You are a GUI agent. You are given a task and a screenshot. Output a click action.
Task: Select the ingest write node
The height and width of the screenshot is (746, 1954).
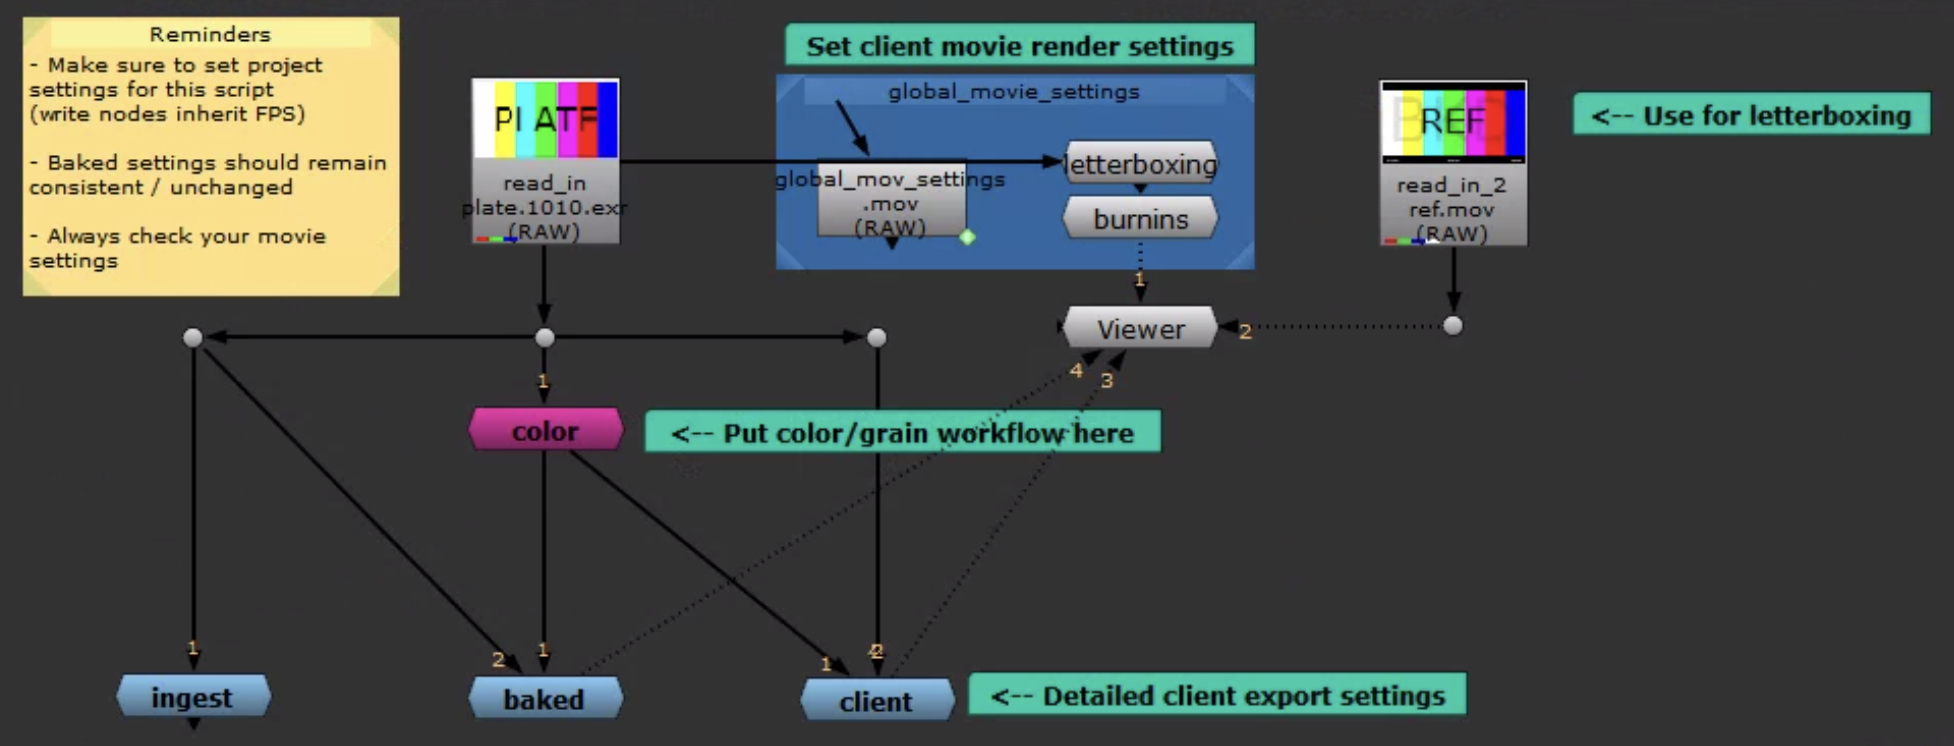pos(192,697)
